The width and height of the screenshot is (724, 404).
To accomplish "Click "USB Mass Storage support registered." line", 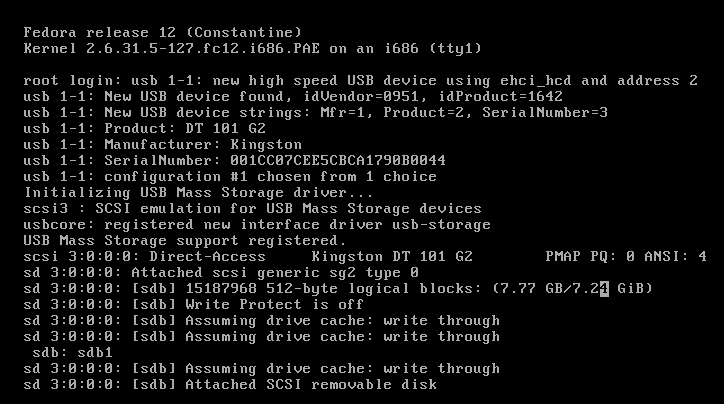I will click(x=185, y=241).
